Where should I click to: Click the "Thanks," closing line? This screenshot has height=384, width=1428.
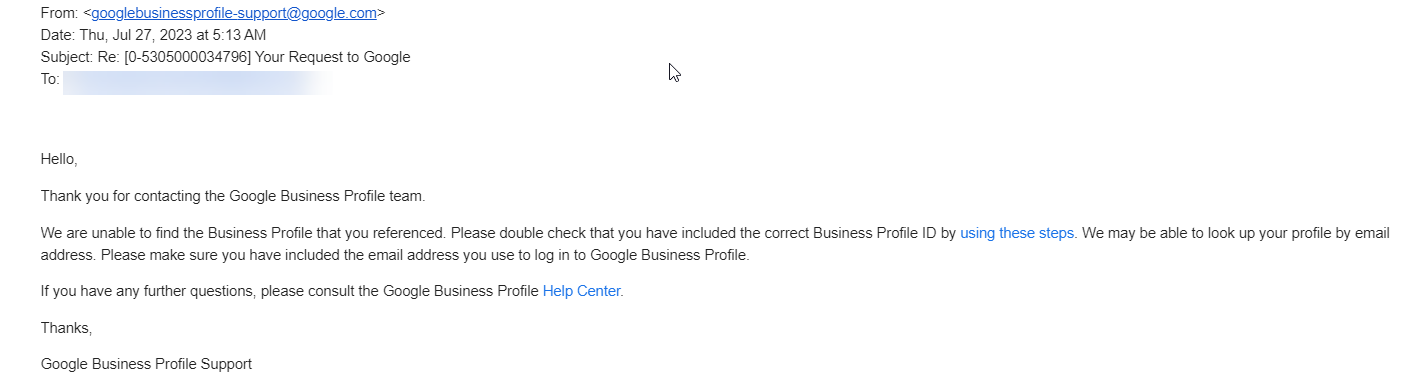66,328
